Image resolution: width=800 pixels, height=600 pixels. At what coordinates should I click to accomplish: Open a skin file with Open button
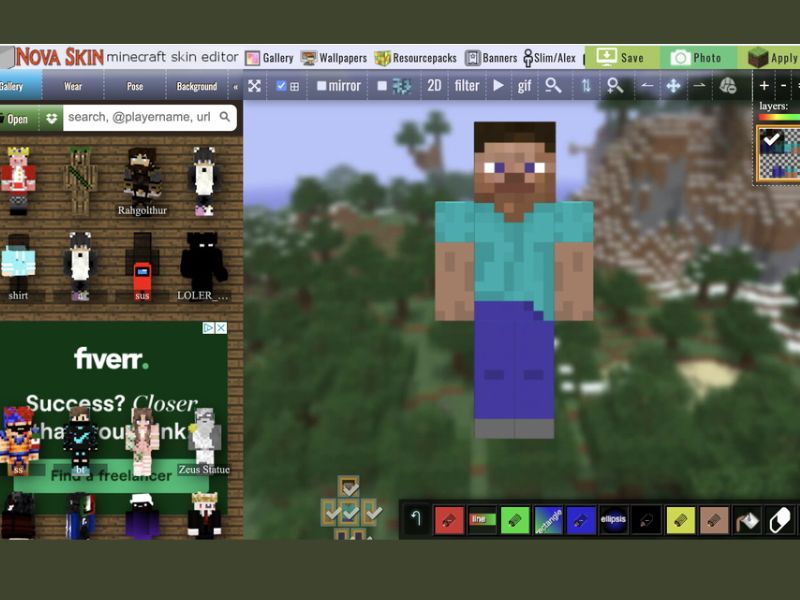[18, 119]
